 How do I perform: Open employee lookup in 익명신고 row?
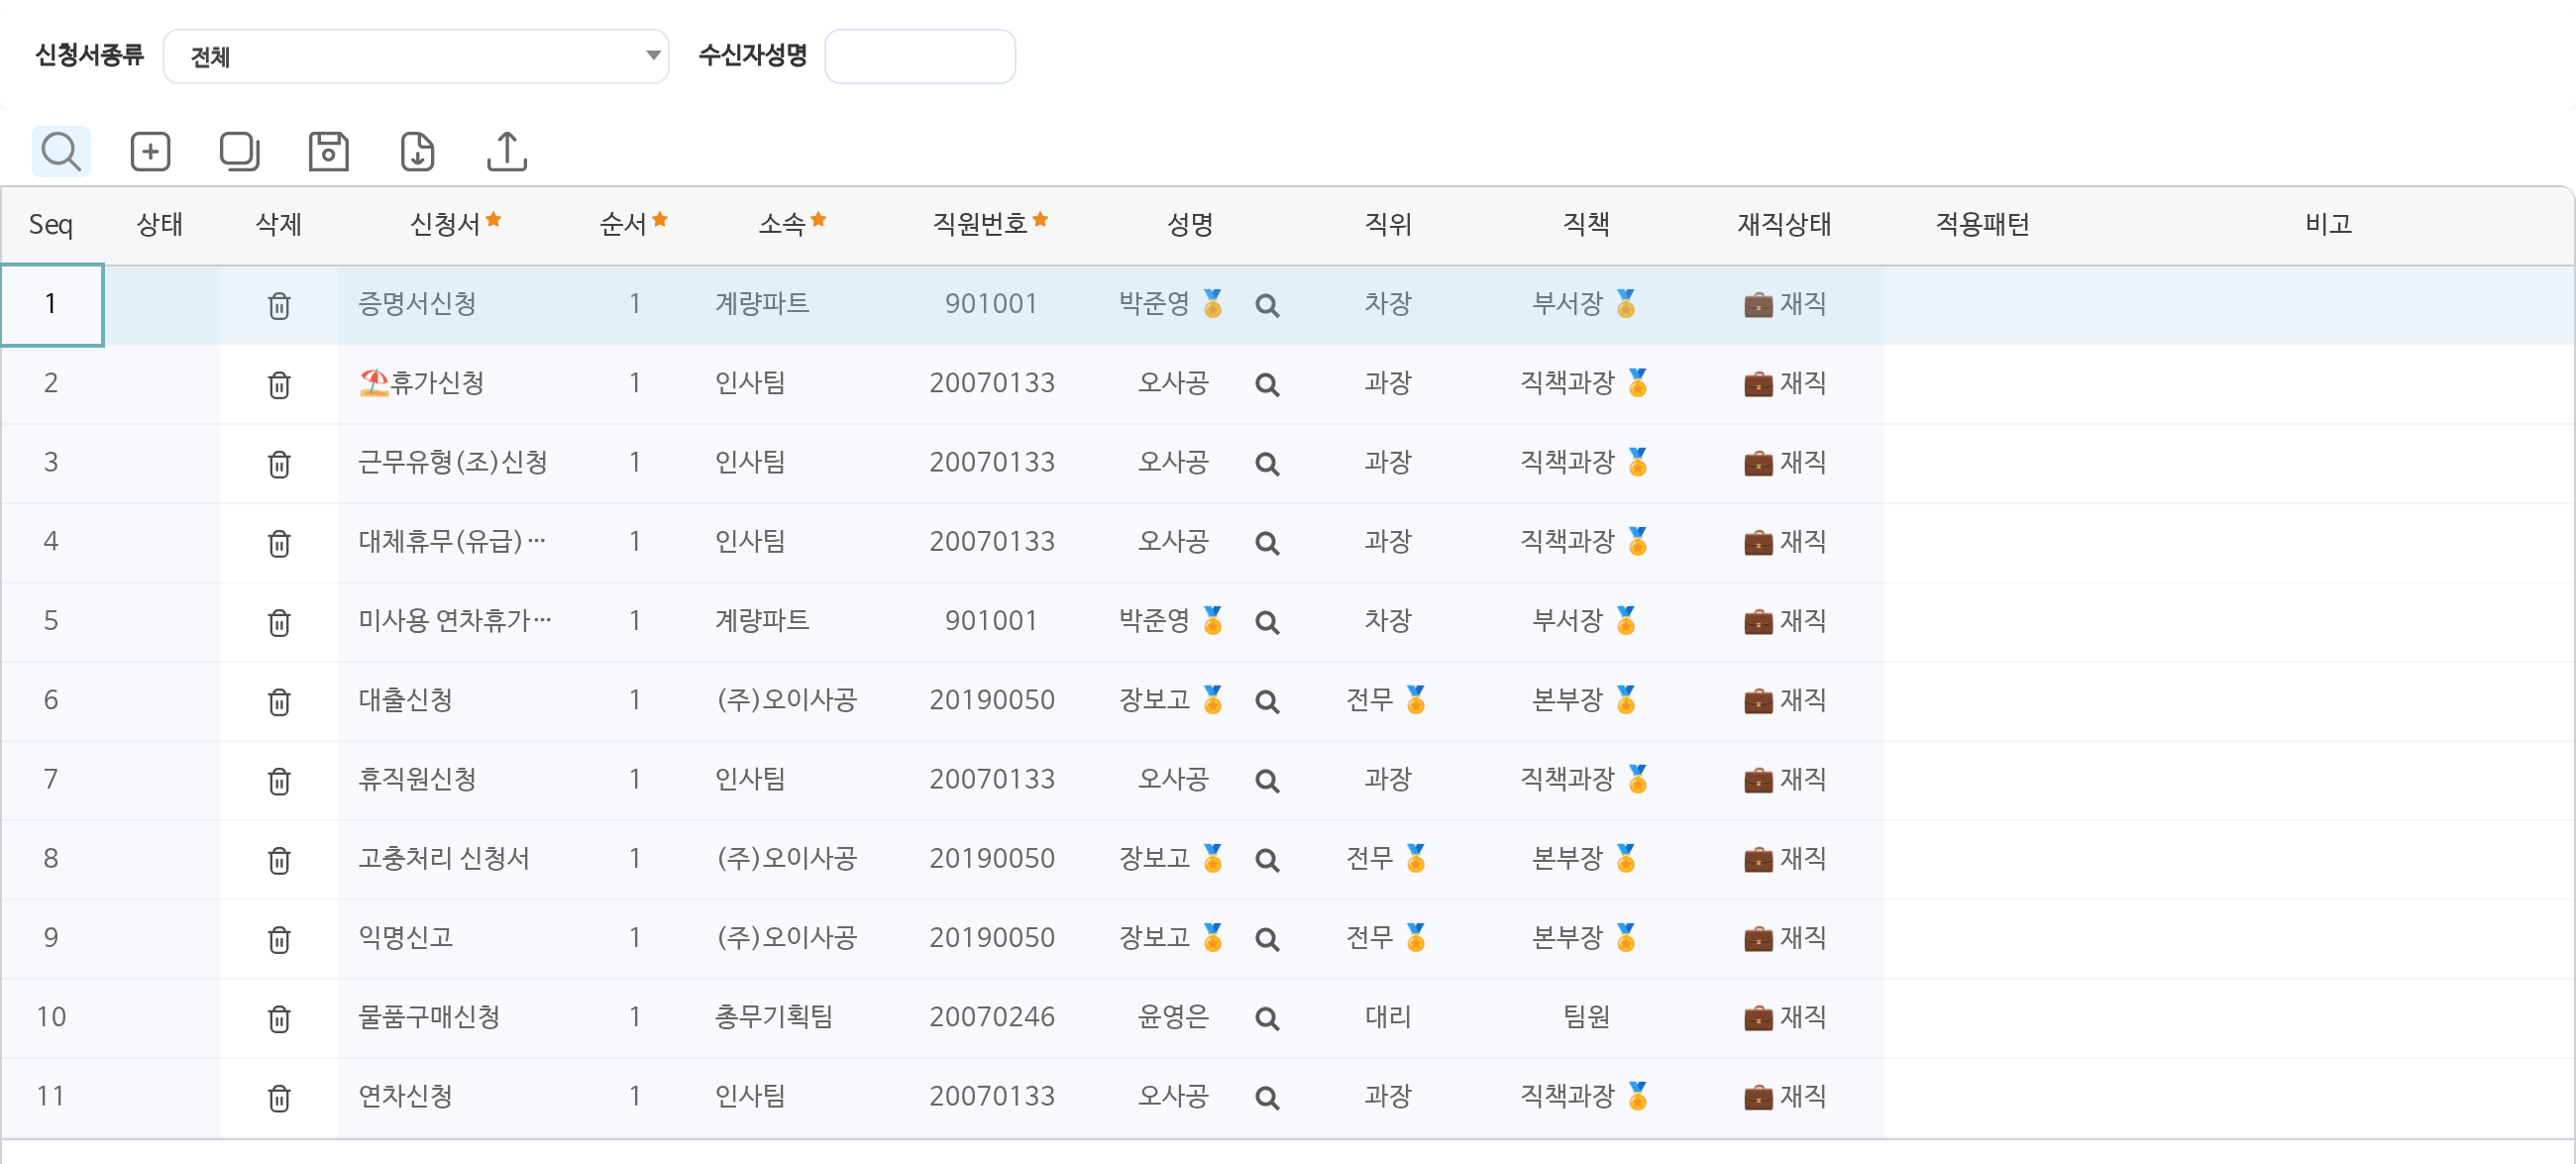coord(1267,940)
